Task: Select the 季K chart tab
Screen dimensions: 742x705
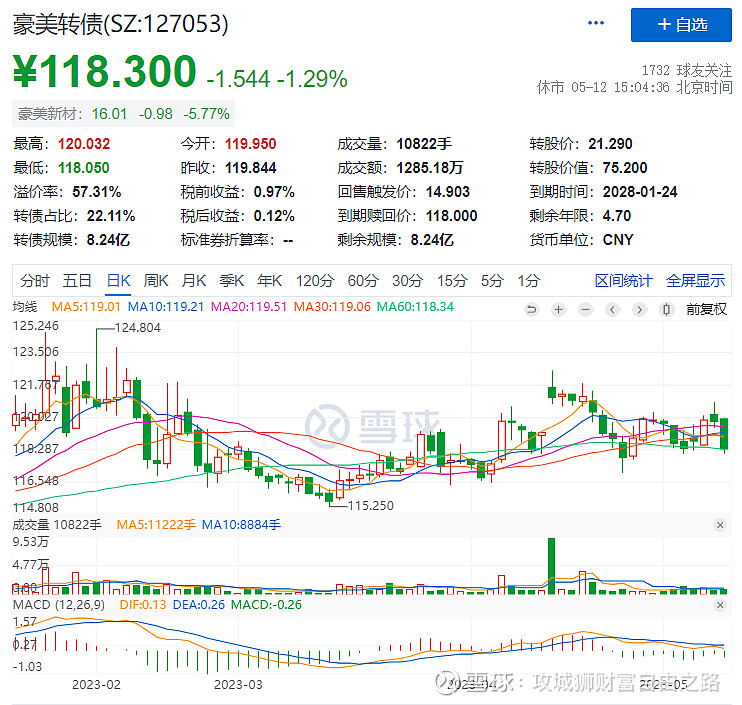Action: 231,281
